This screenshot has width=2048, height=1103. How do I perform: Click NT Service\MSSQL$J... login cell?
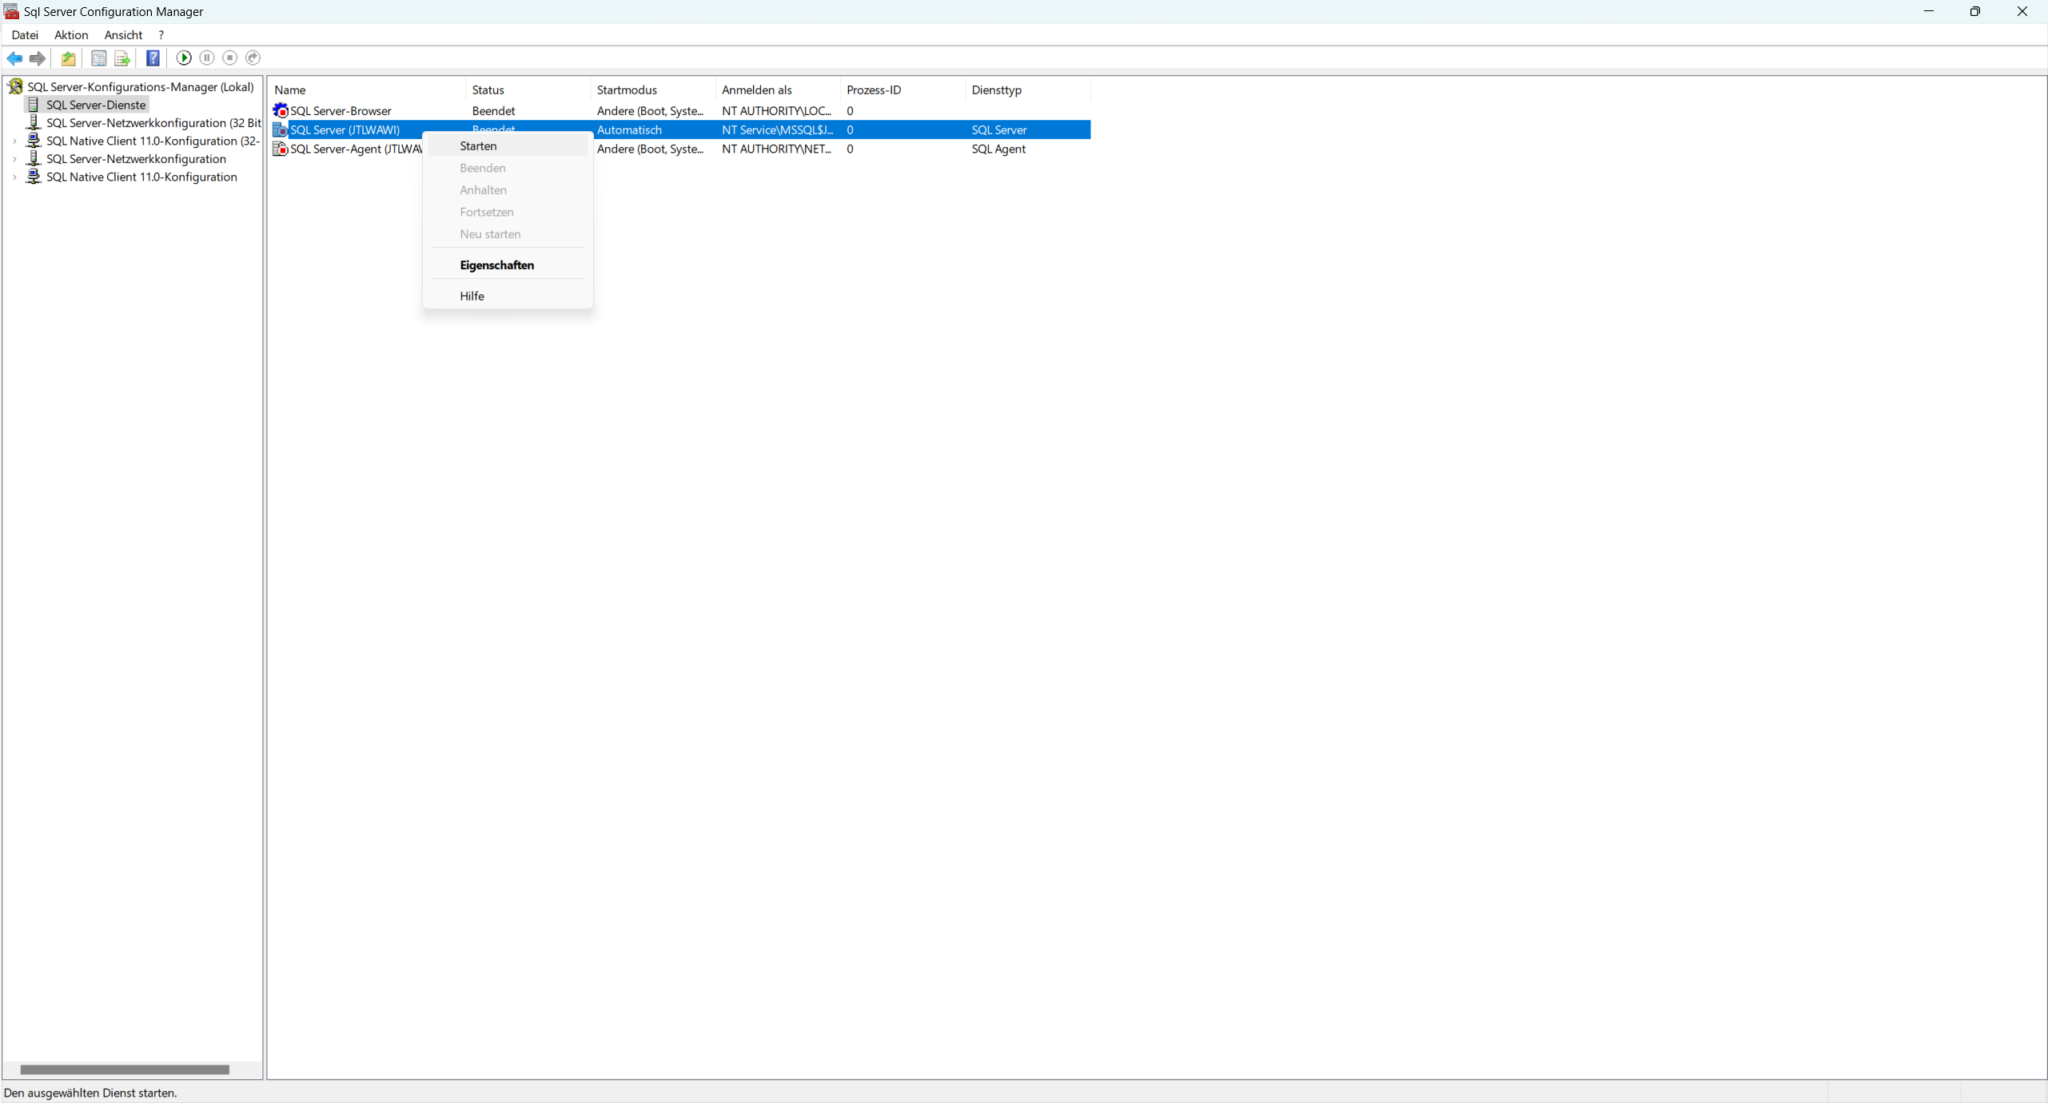(777, 130)
